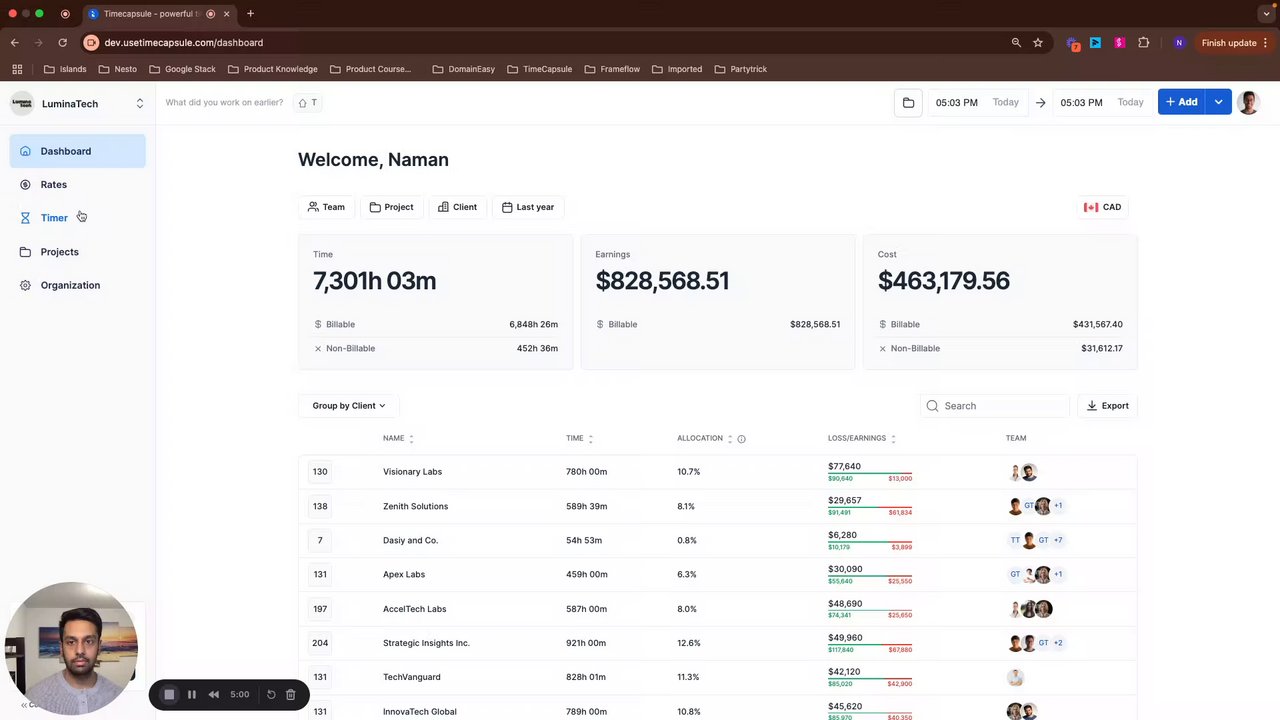Open the Google Stack bookmarks folder

point(182,69)
